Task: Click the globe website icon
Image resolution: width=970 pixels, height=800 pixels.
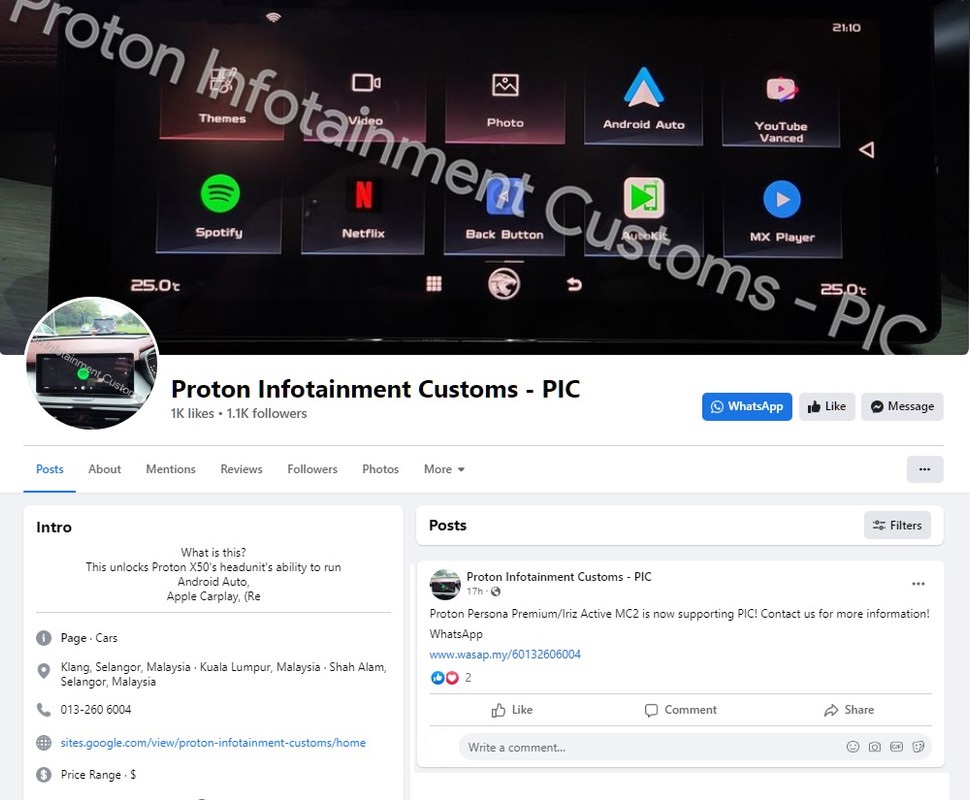Action: (x=43, y=742)
